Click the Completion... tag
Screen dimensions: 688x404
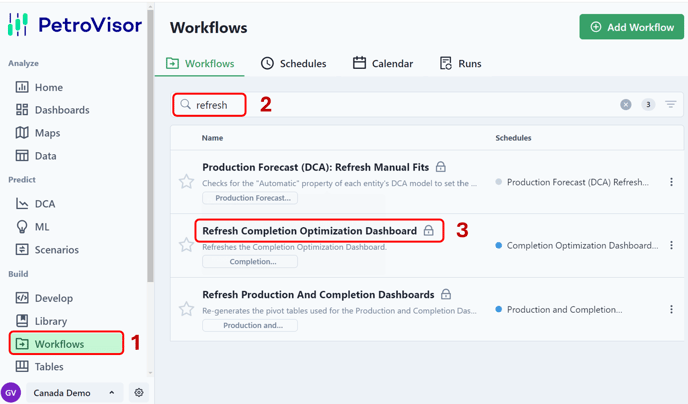(x=250, y=261)
